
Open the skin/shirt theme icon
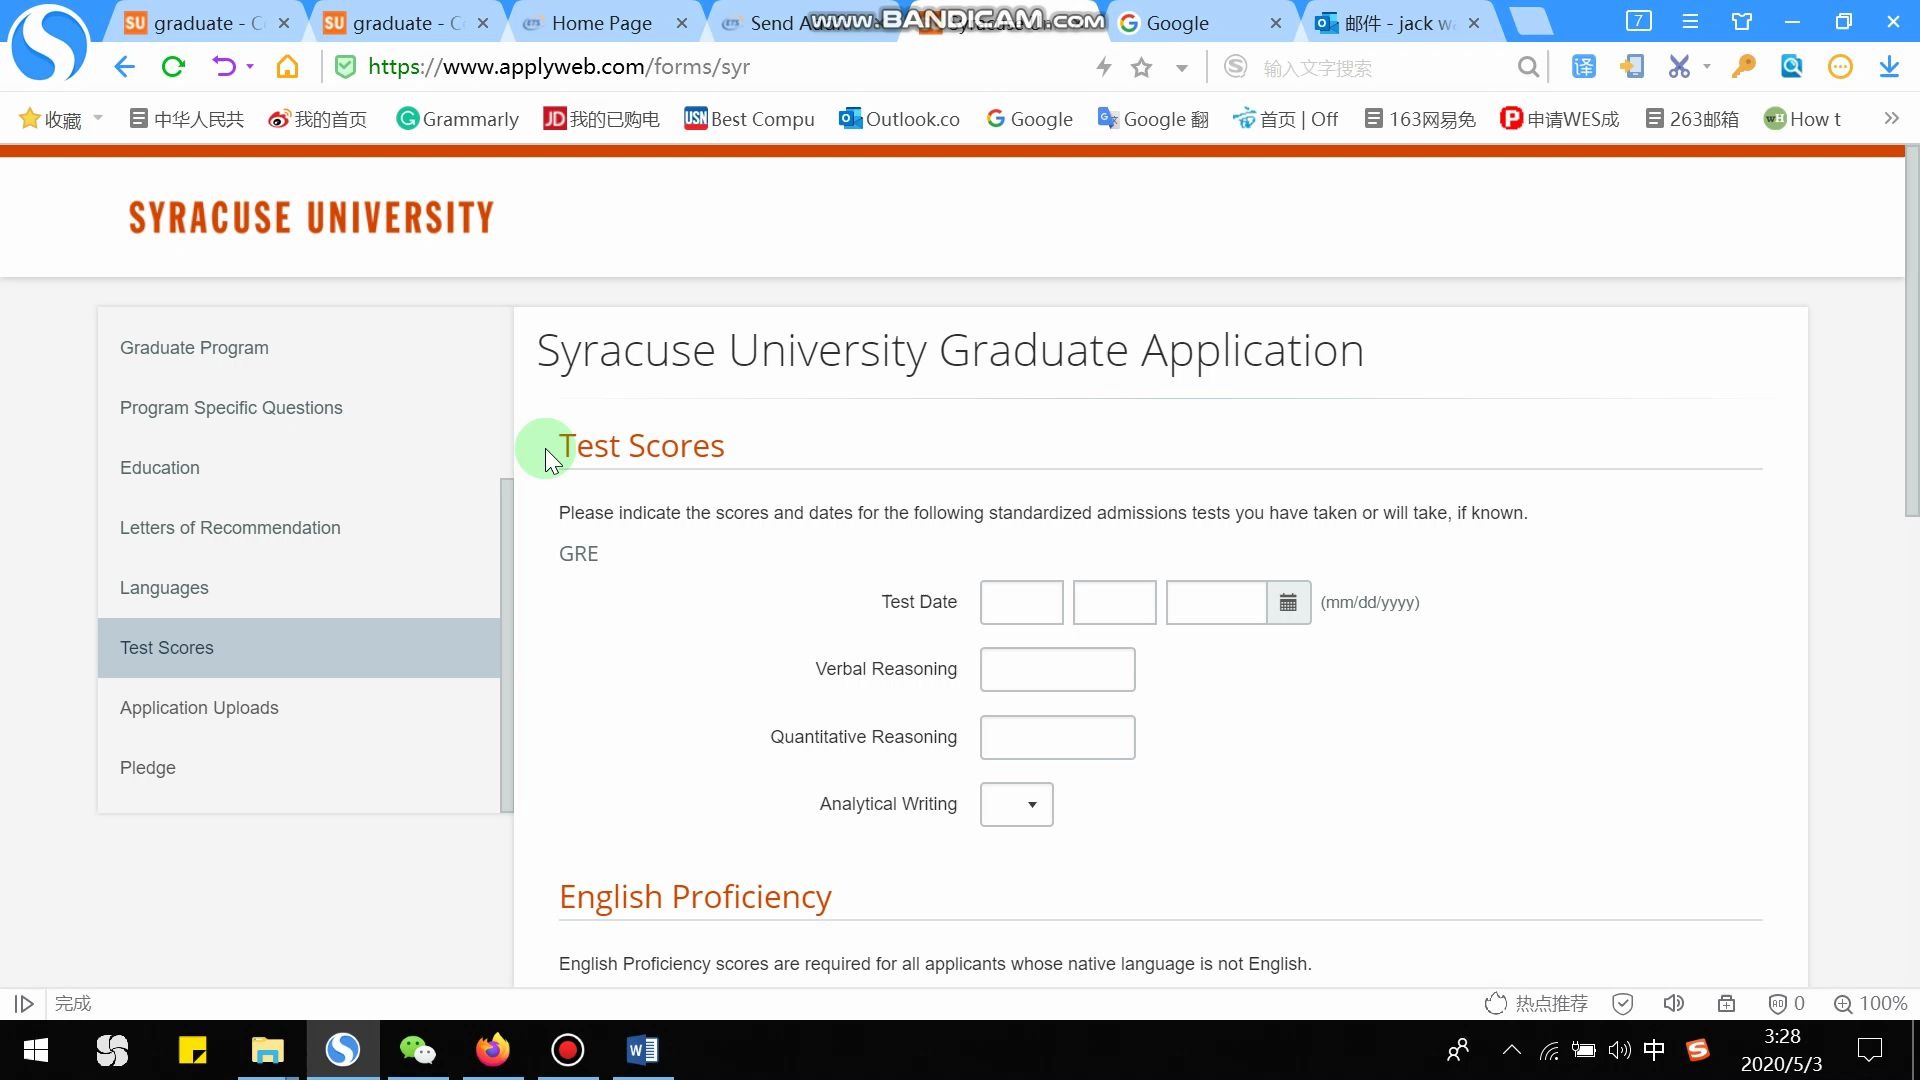pyautogui.click(x=1742, y=21)
